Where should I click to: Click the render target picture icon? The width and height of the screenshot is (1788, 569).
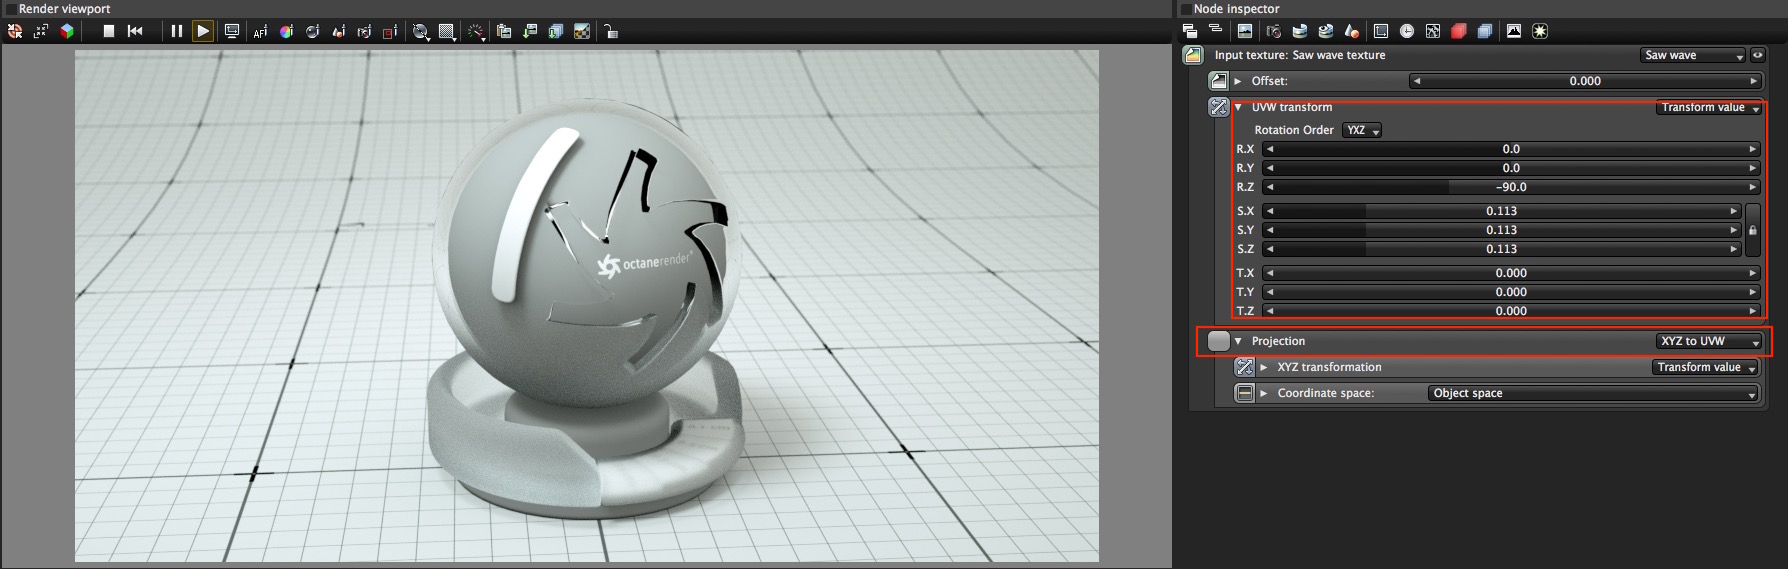coord(1245,31)
